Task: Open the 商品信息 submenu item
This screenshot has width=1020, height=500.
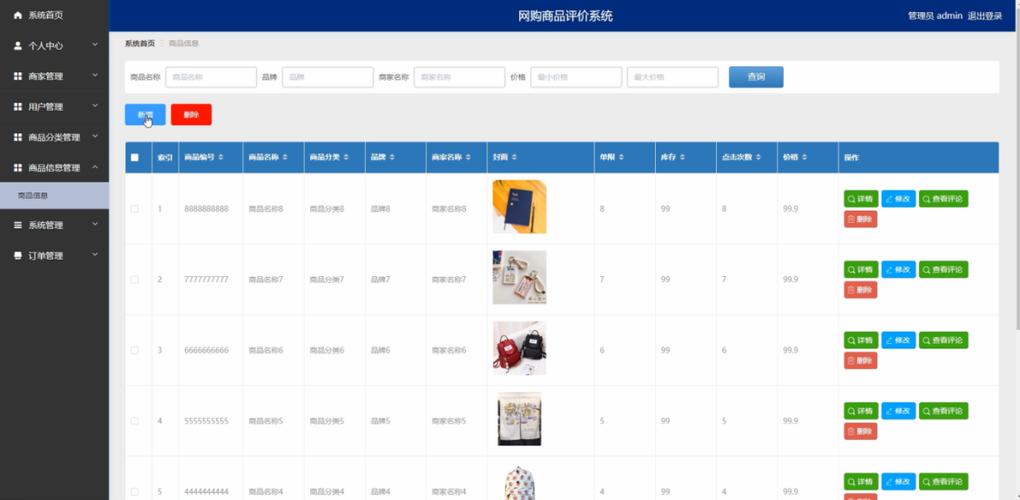Action: 33,196
